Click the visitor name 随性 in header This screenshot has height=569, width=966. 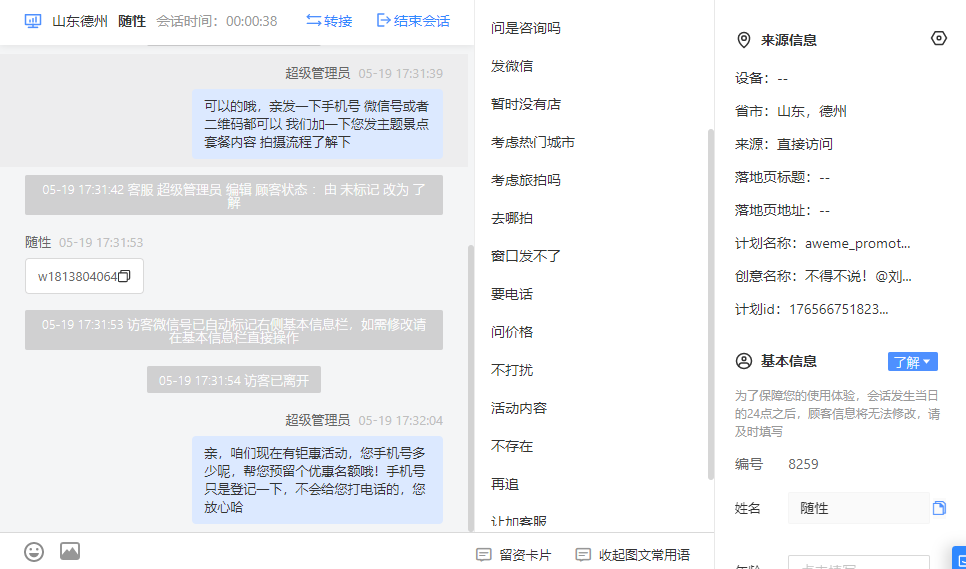coord(132,21)
